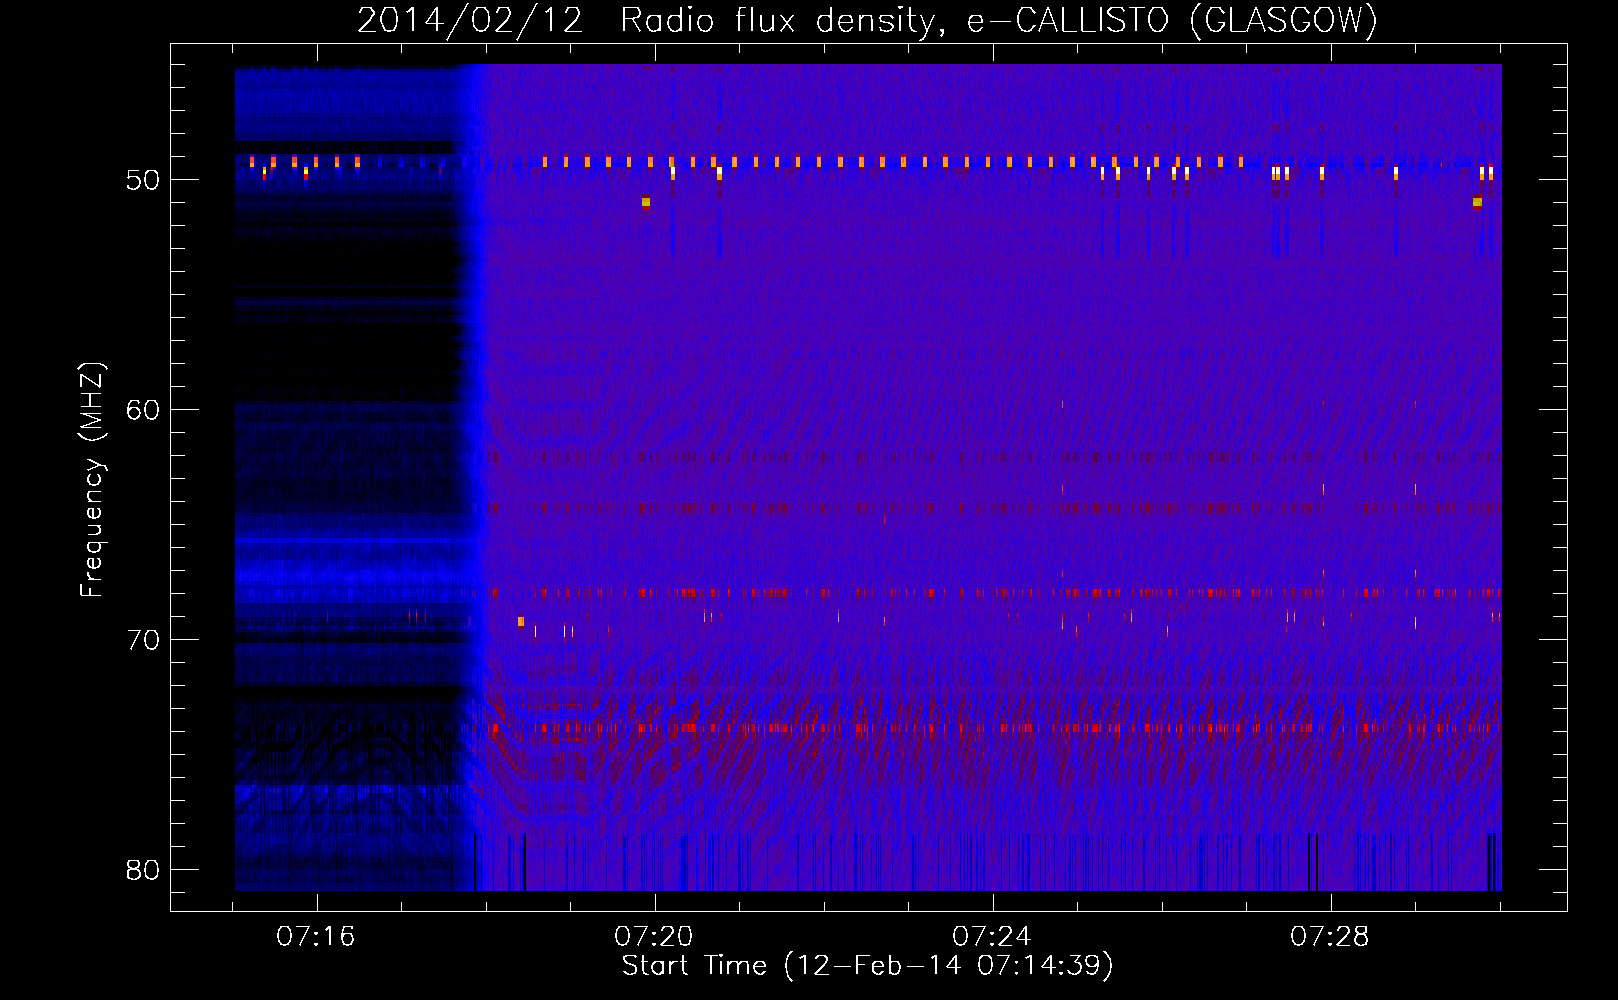Click the 07:24 time tick label

(992, 936)
